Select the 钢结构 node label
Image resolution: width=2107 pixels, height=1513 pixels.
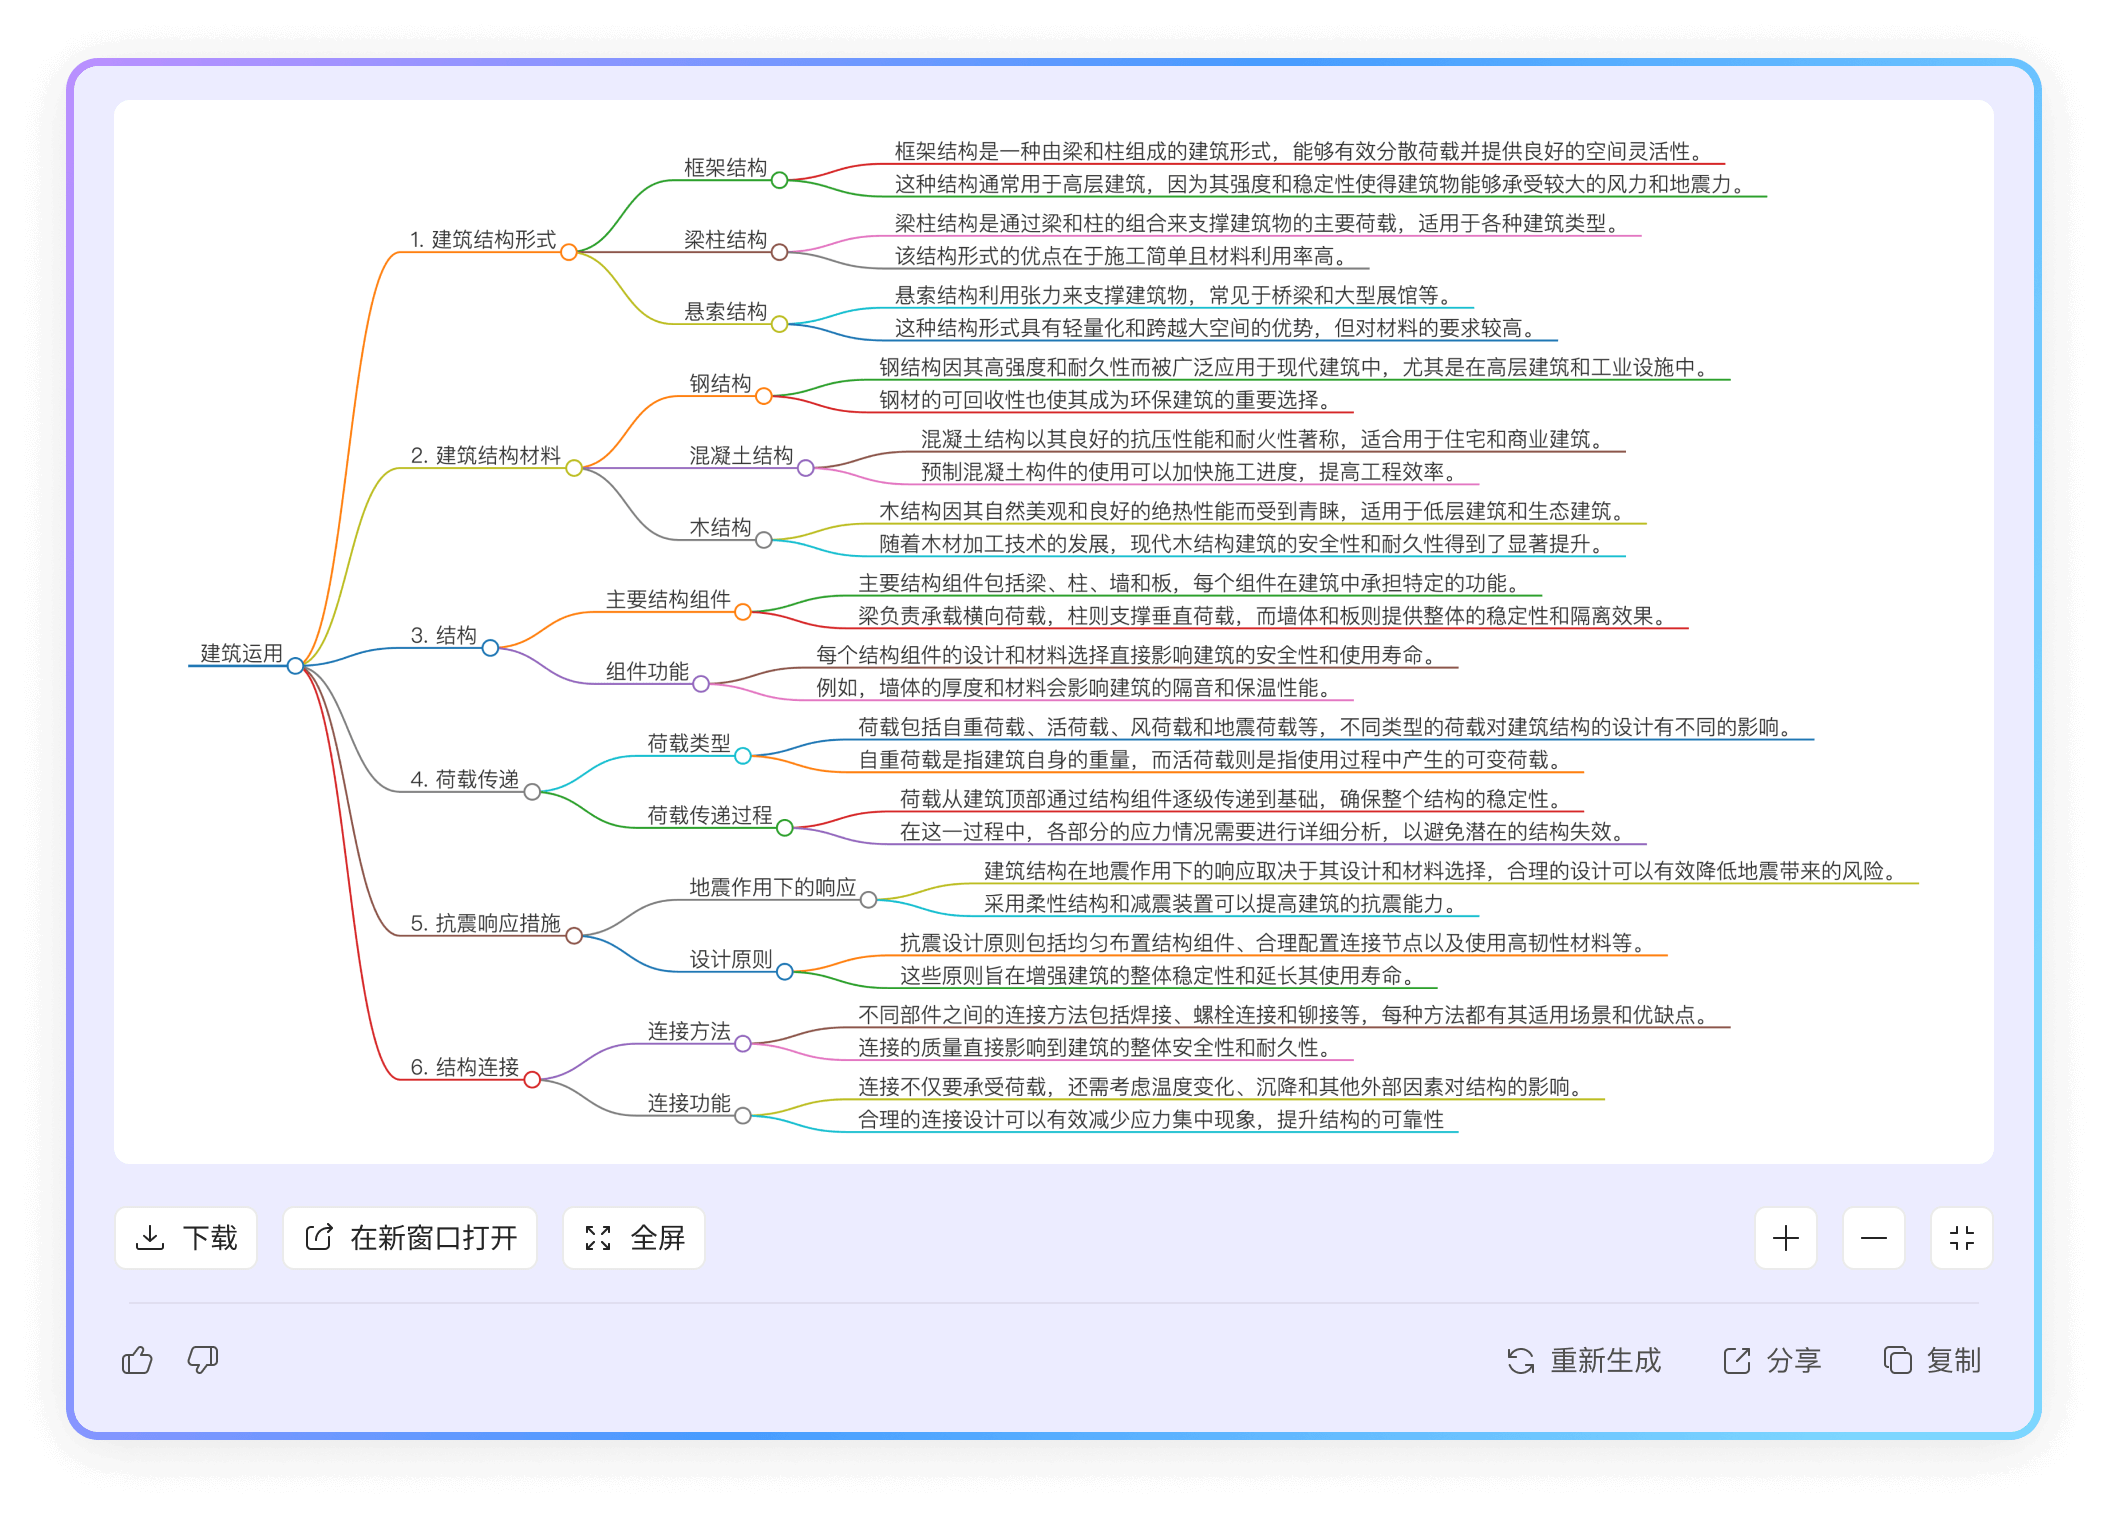click(x=720, y=383)
